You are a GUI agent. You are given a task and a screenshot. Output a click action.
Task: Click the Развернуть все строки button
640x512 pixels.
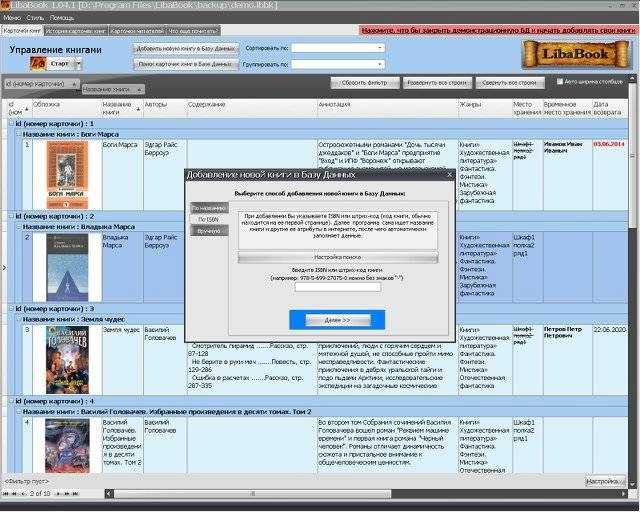point(437,83)
